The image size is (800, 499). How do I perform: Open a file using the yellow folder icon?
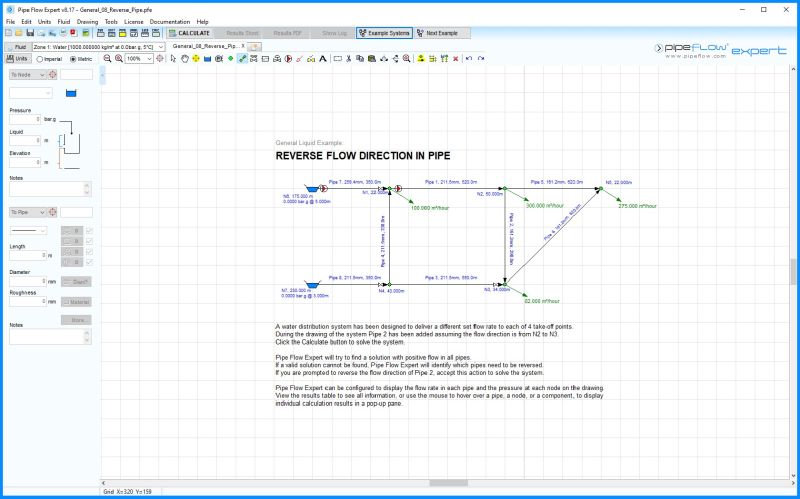coord(19,33)
